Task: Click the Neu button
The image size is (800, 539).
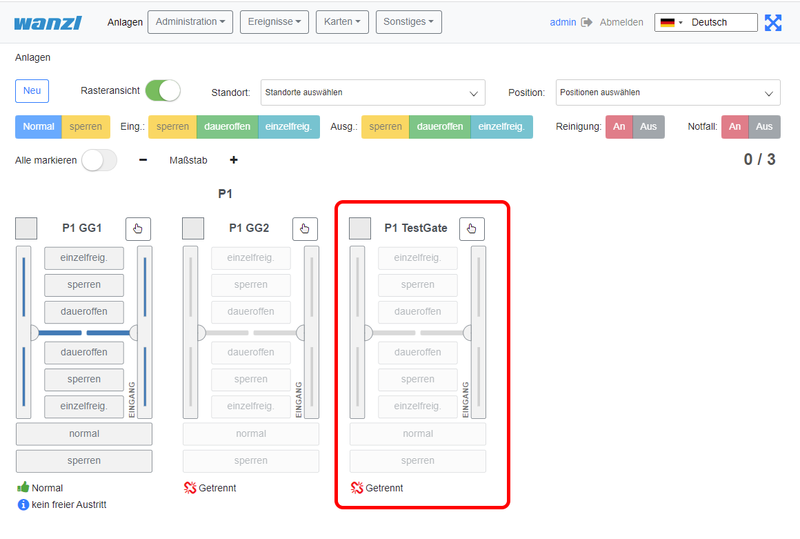Action: point(32,91)
